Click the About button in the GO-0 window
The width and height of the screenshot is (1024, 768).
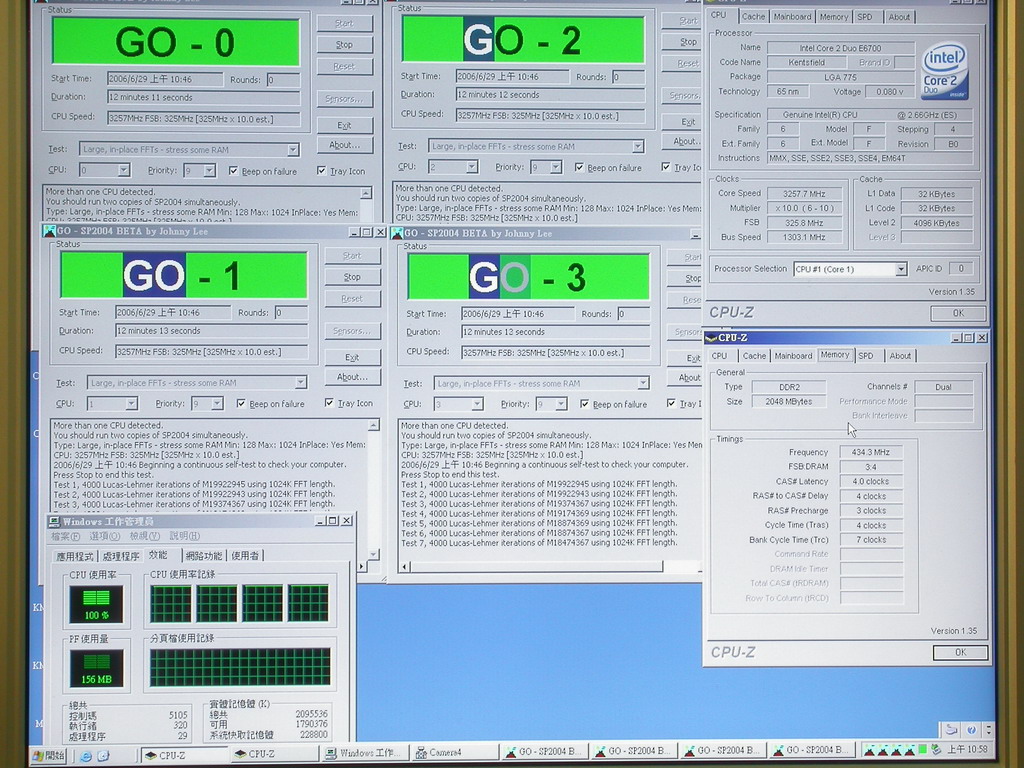pos(344,144)
